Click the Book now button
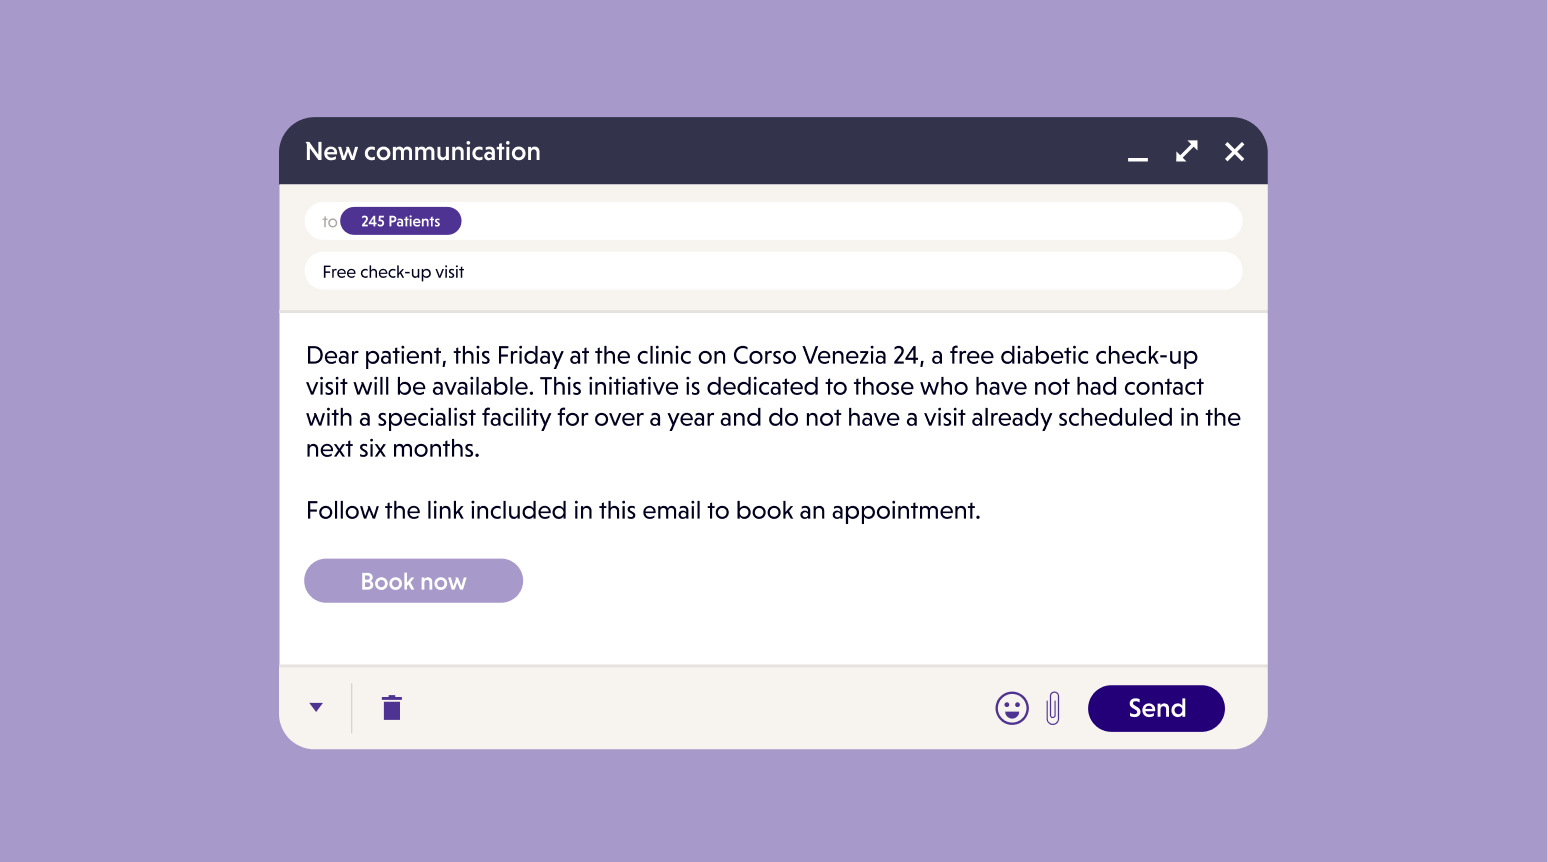 point(413,581)
